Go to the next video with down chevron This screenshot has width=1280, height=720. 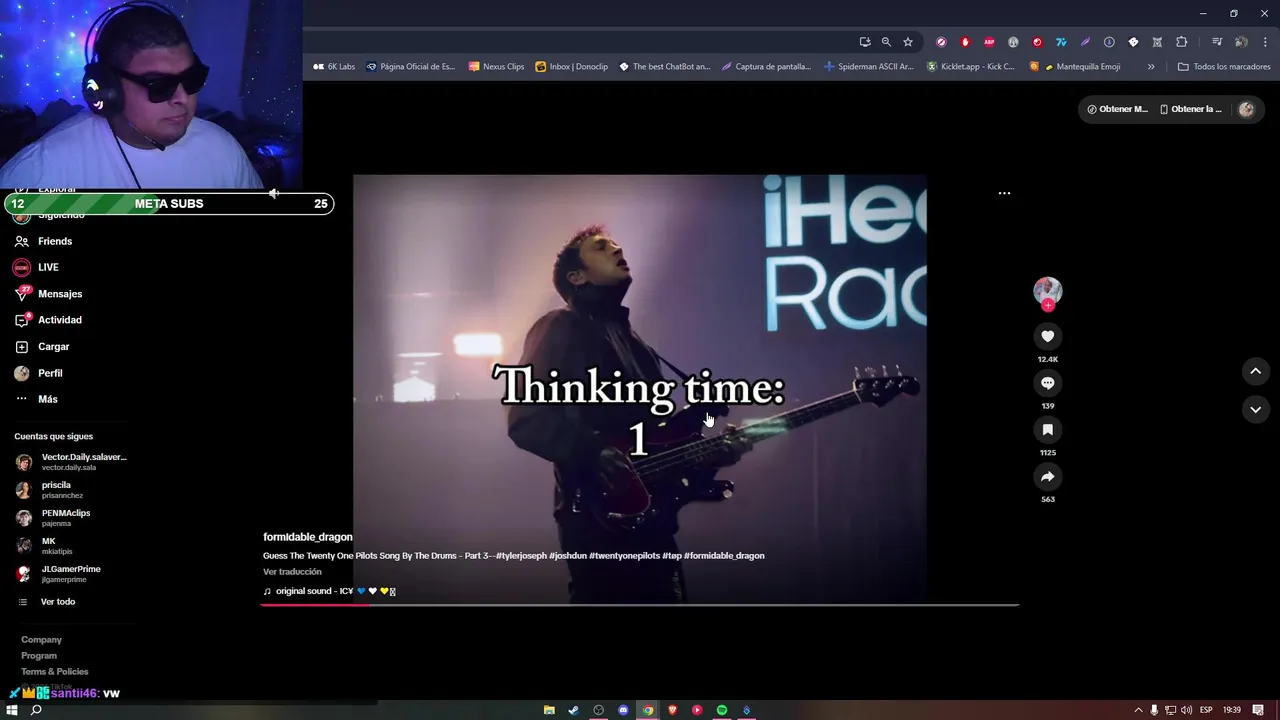1255,409
